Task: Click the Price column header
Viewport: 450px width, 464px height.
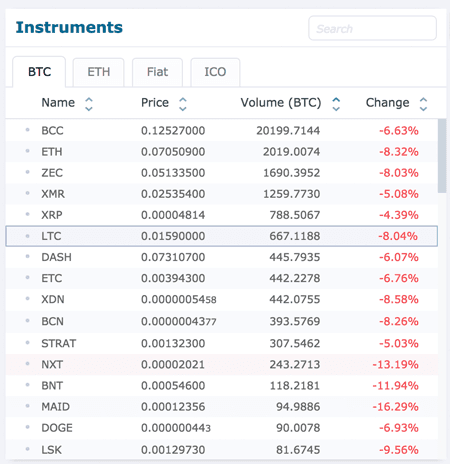Action: (155, 103)
